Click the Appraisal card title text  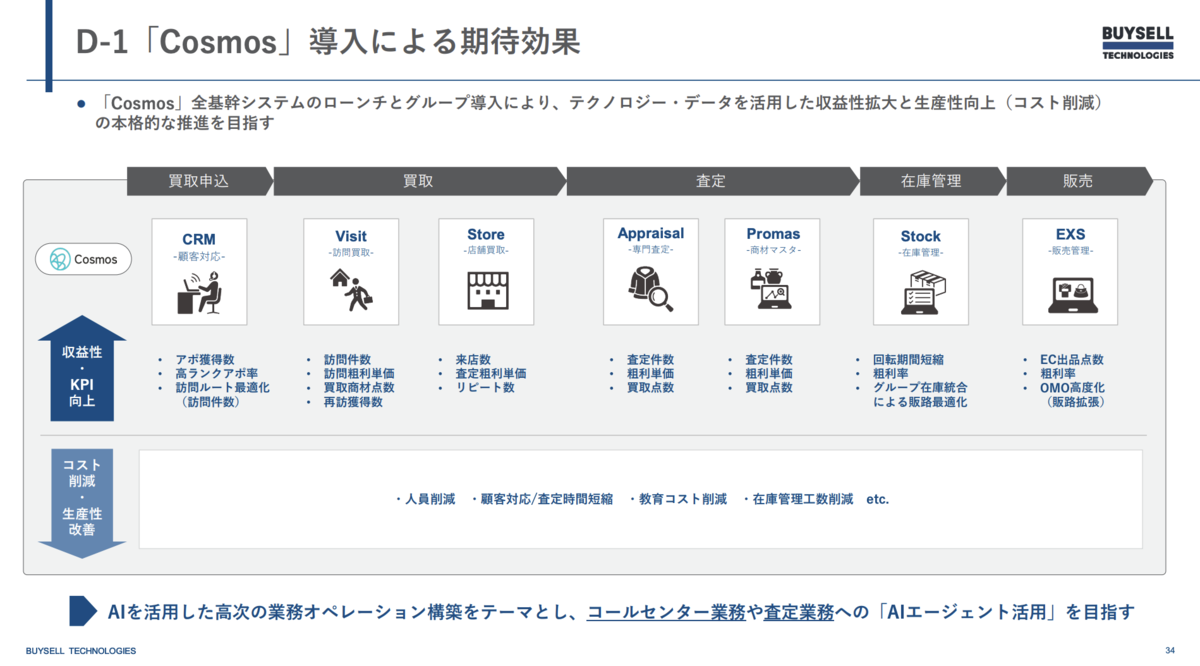tap(651, 234)
